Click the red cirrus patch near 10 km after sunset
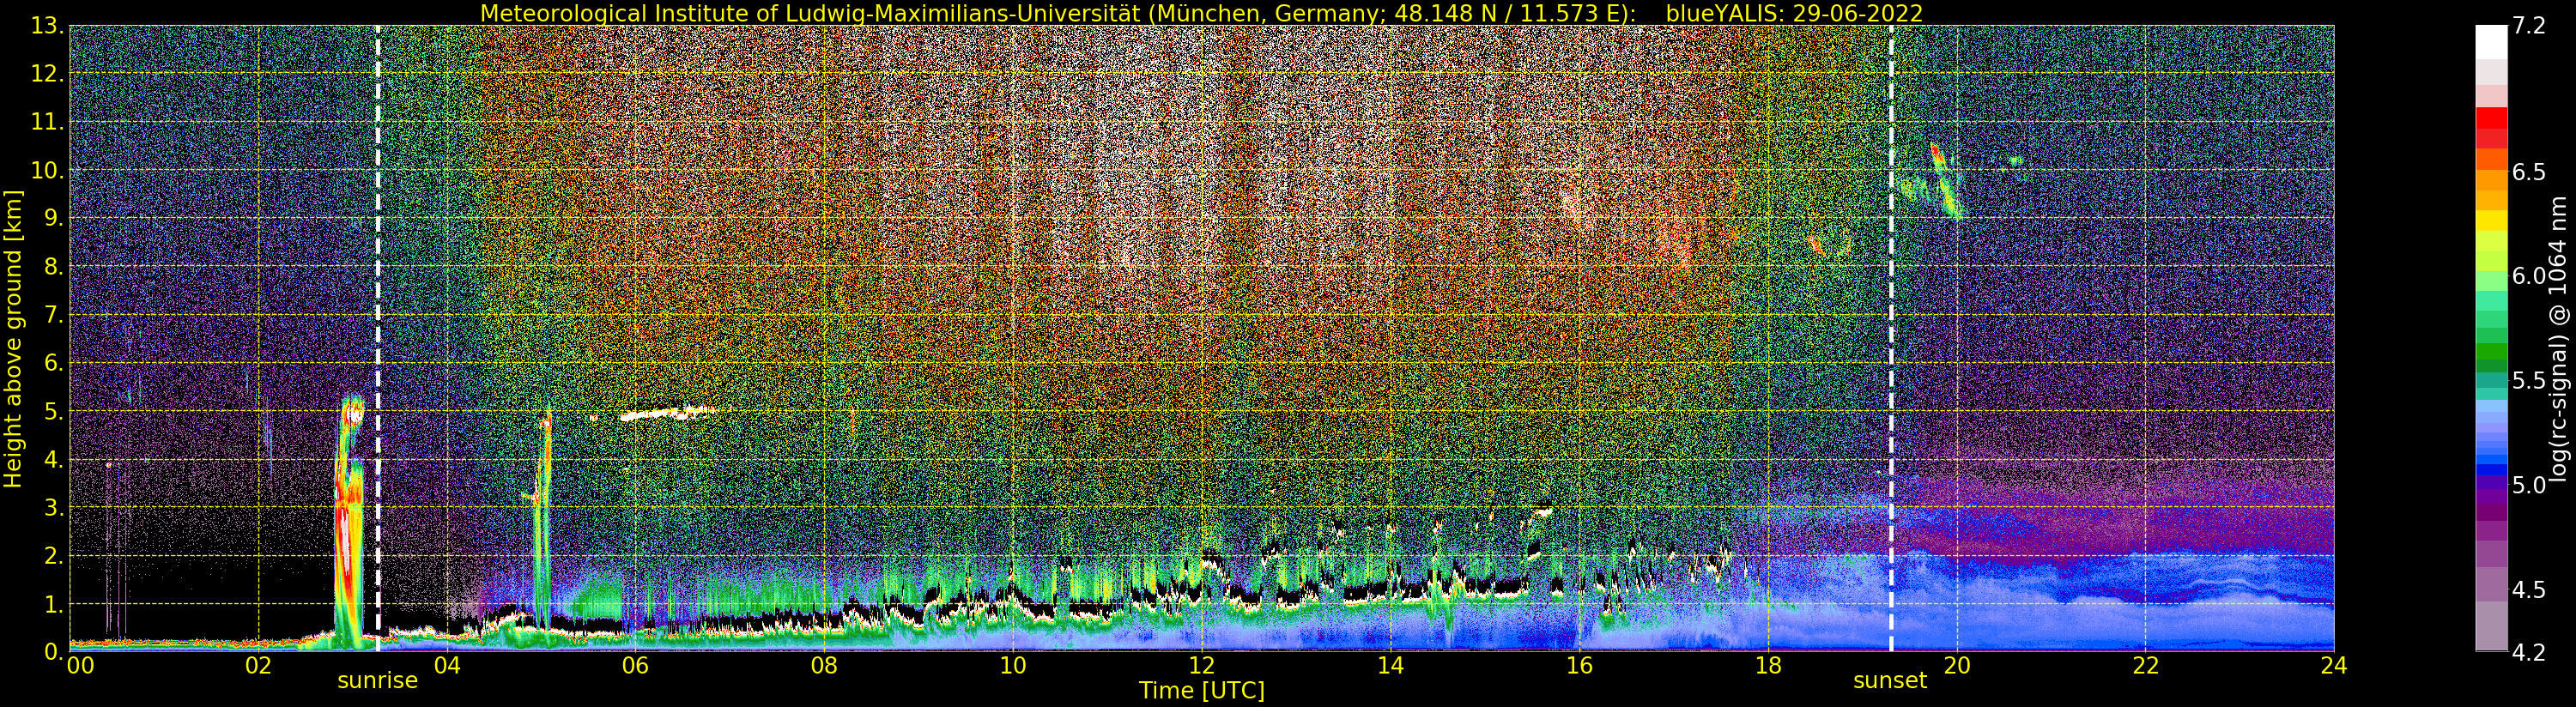Screen dimensions: 2576x707 1936,153
